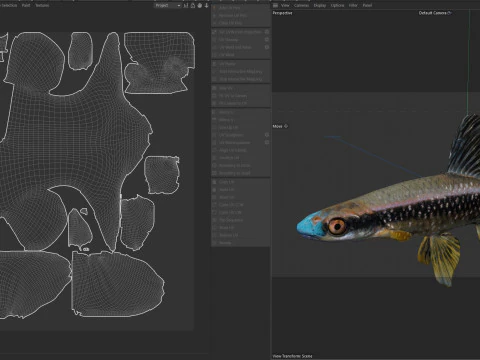Click the Mirror U icon

coord(215,112)
